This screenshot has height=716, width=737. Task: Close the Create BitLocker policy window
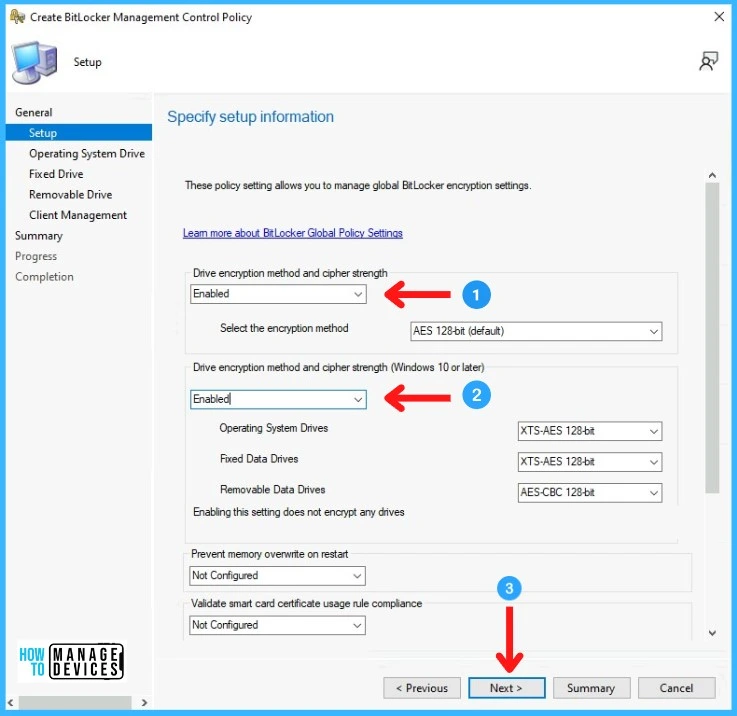tap(719, 17)
